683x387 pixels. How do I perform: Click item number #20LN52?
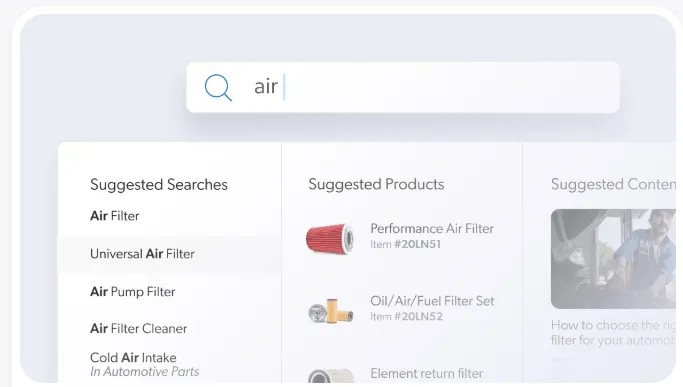[418, 317]
